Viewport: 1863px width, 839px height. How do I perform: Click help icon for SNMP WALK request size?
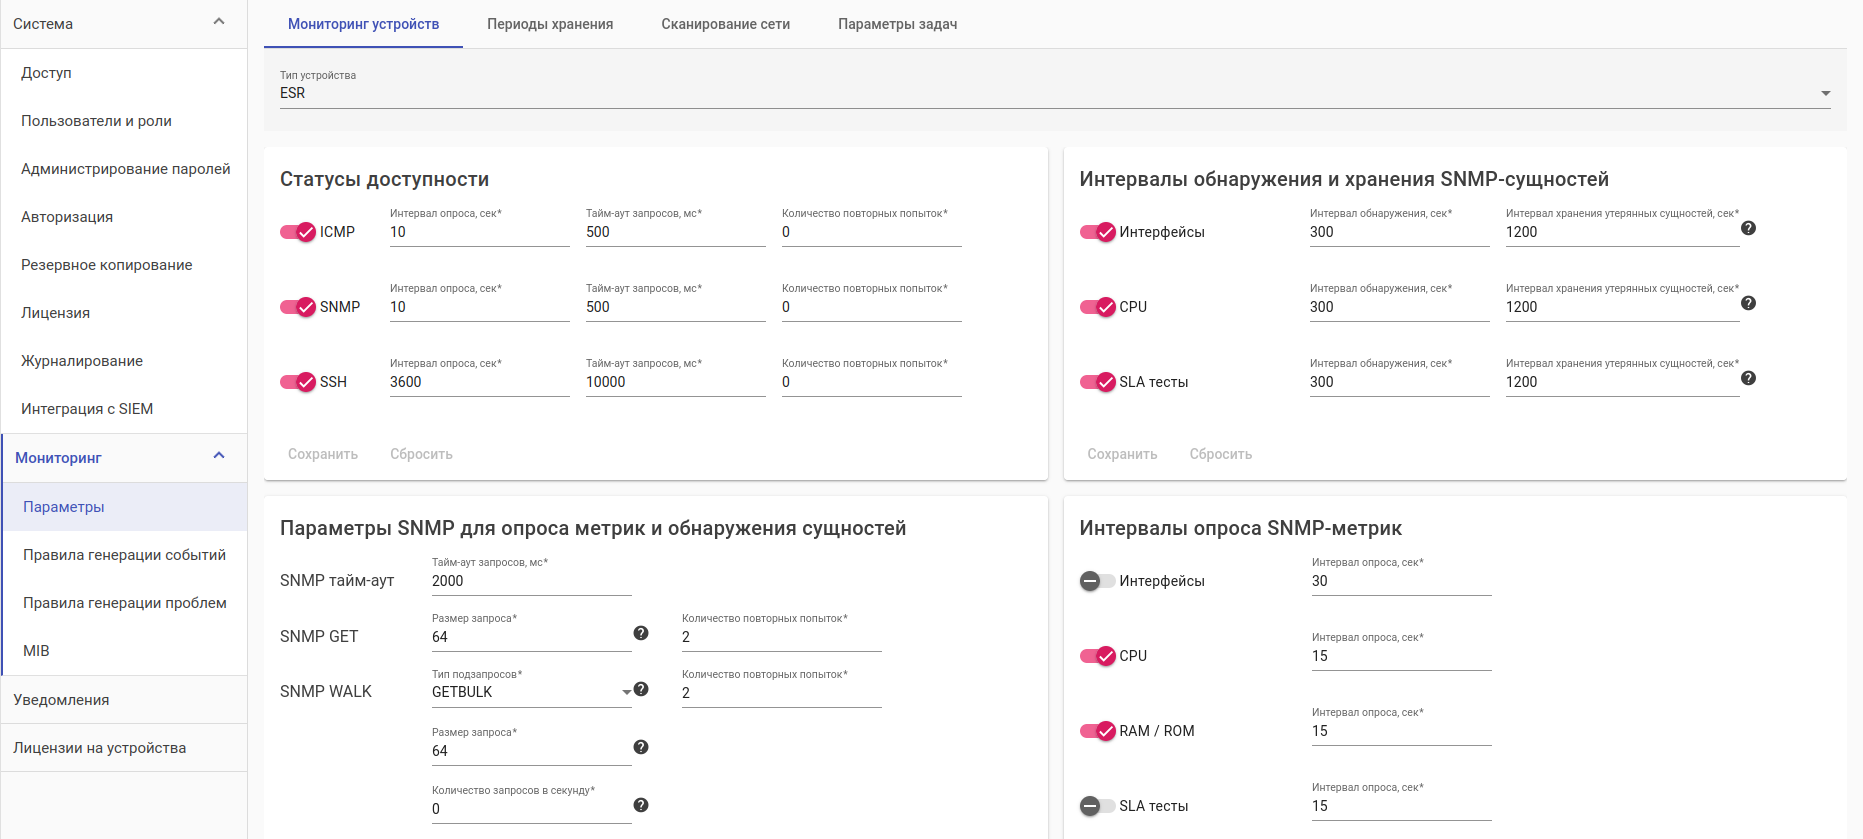(641, 747)
